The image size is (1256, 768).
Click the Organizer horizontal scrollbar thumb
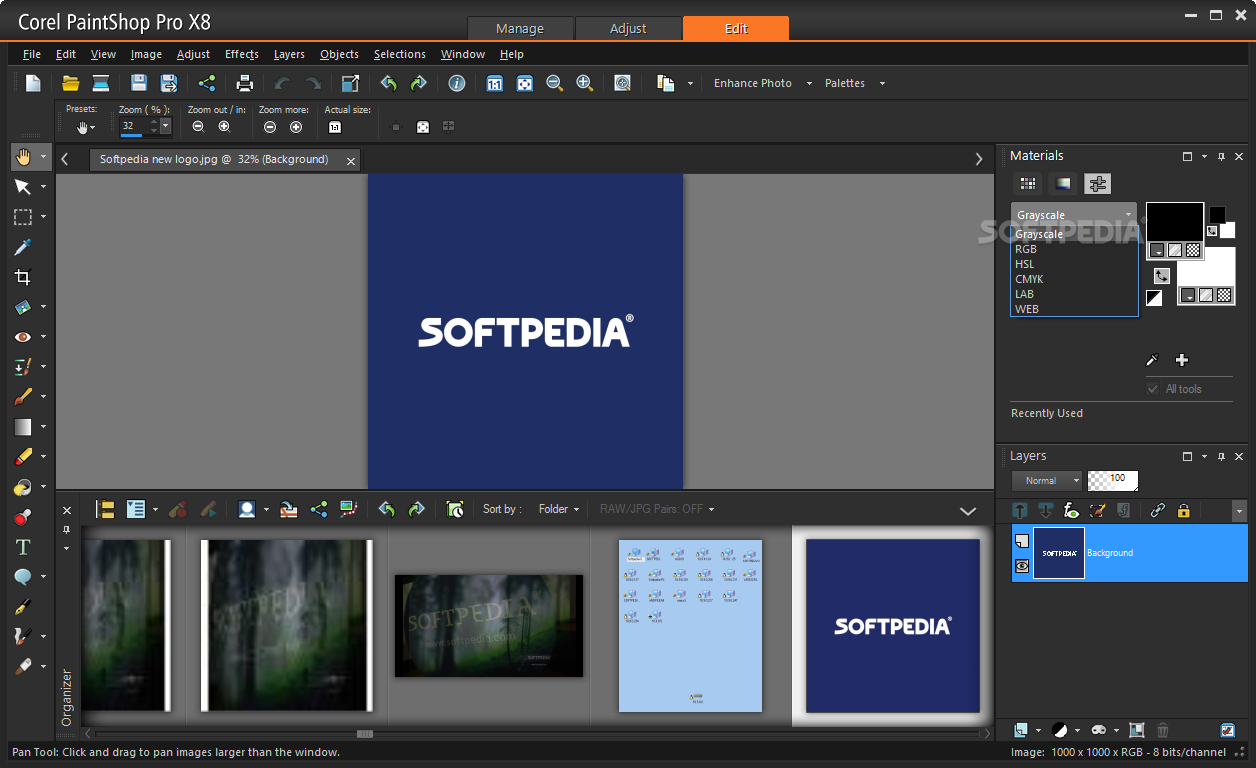365,734
